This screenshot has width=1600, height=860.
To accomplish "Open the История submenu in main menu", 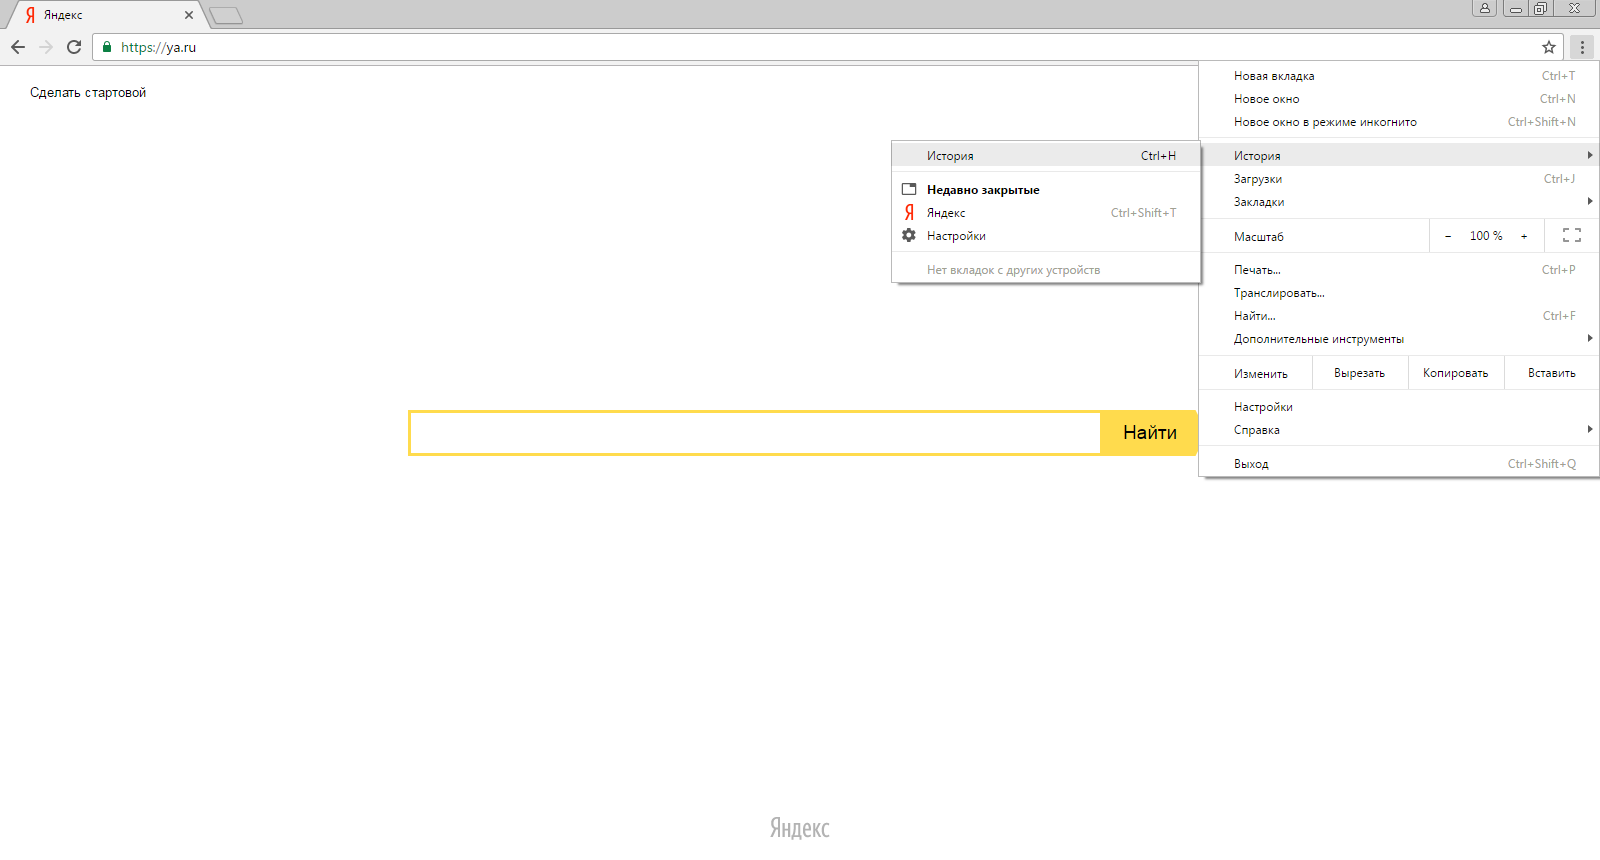I will click(1399, 156).
